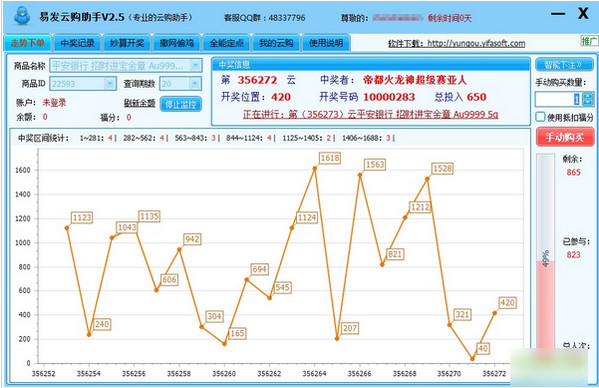Click the red 手动购买 button
This screenshot has height=388, width=599.
click(565, 137)
